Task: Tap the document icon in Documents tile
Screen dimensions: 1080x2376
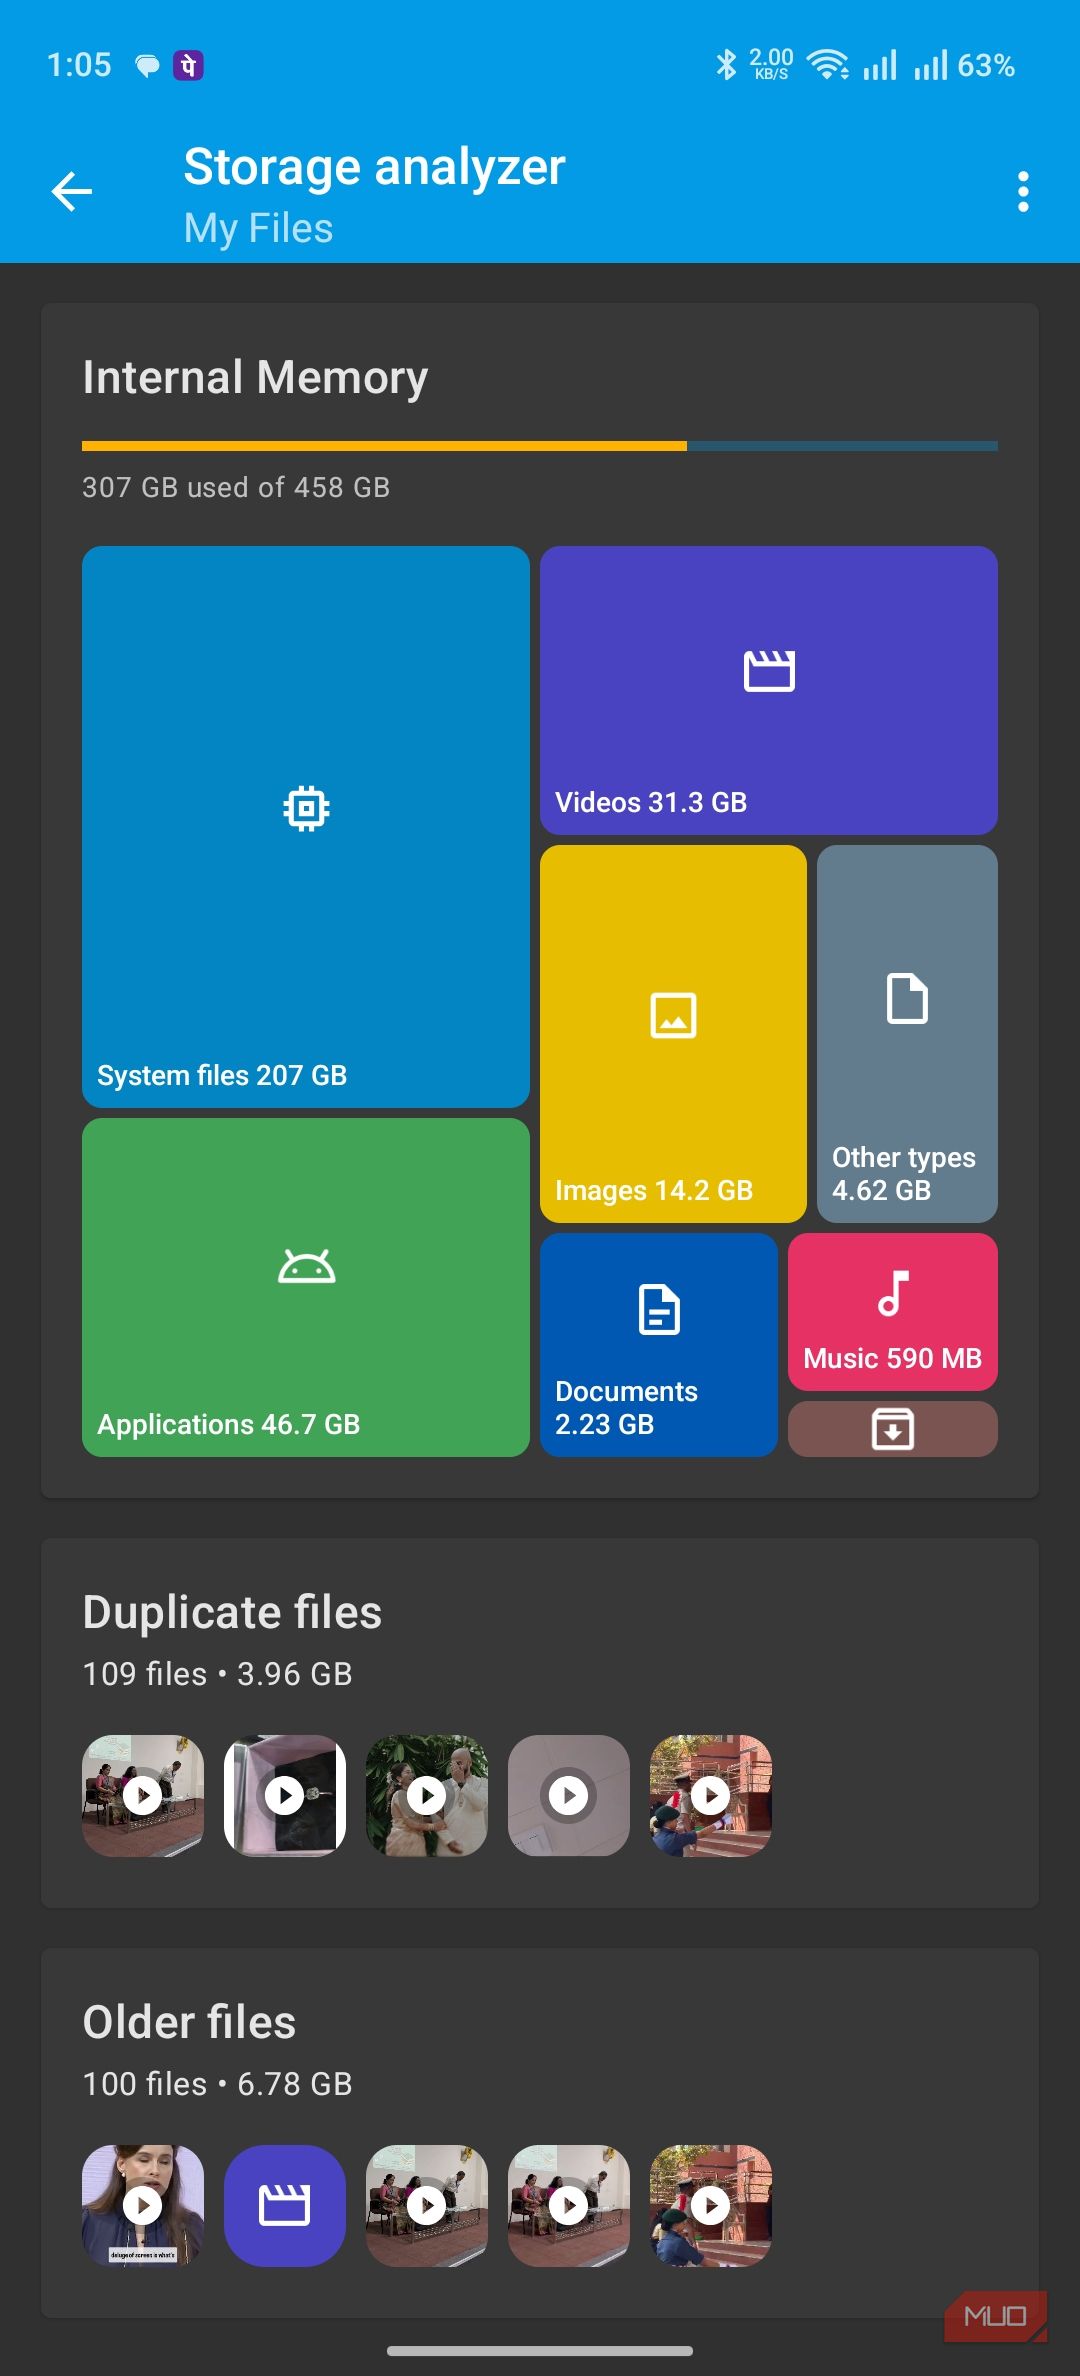Action: 659,1310
